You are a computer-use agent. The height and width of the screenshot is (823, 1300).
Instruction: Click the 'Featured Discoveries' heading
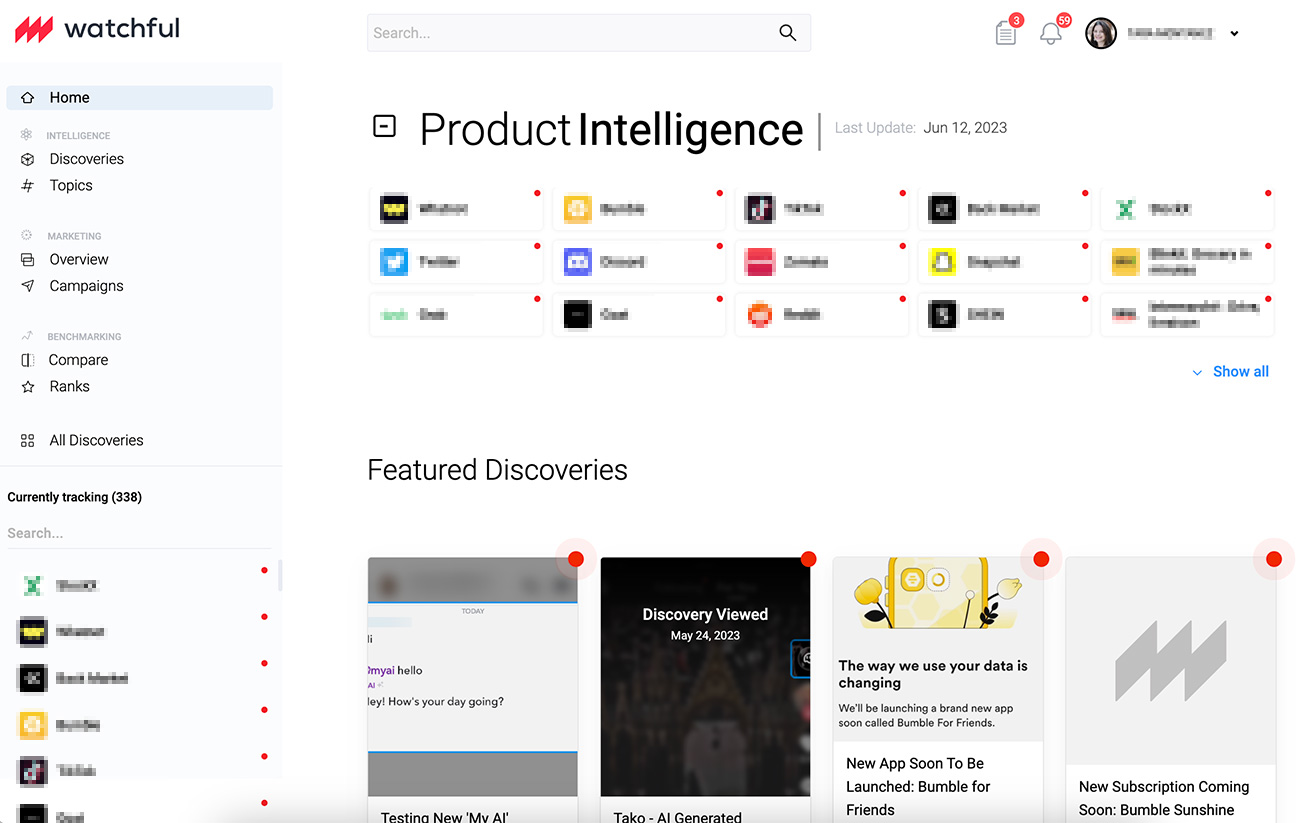coord(497,470)
